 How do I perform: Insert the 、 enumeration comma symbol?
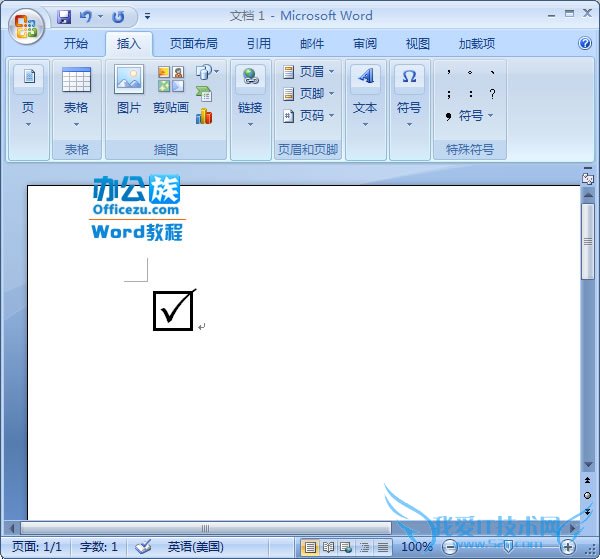492,72
